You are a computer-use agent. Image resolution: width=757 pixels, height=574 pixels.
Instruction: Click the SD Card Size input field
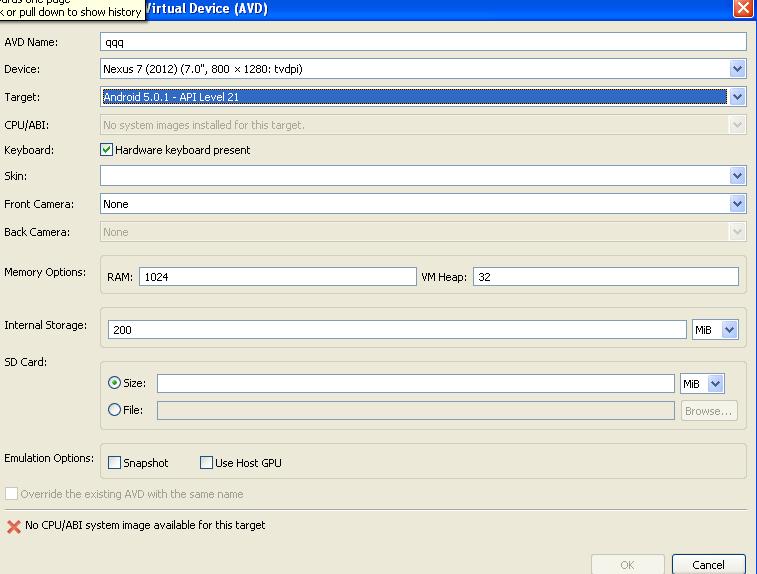(x=416, y=384)
